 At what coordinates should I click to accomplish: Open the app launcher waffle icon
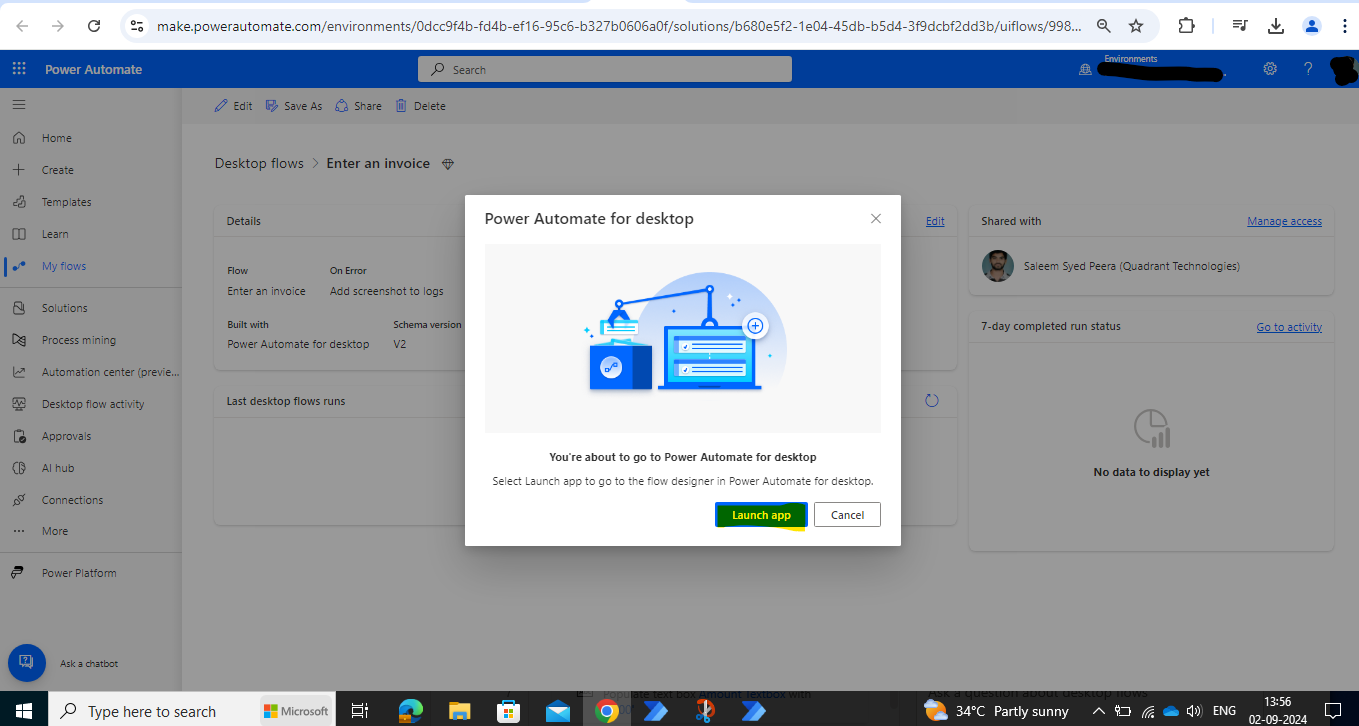click(x=19, y=69)
